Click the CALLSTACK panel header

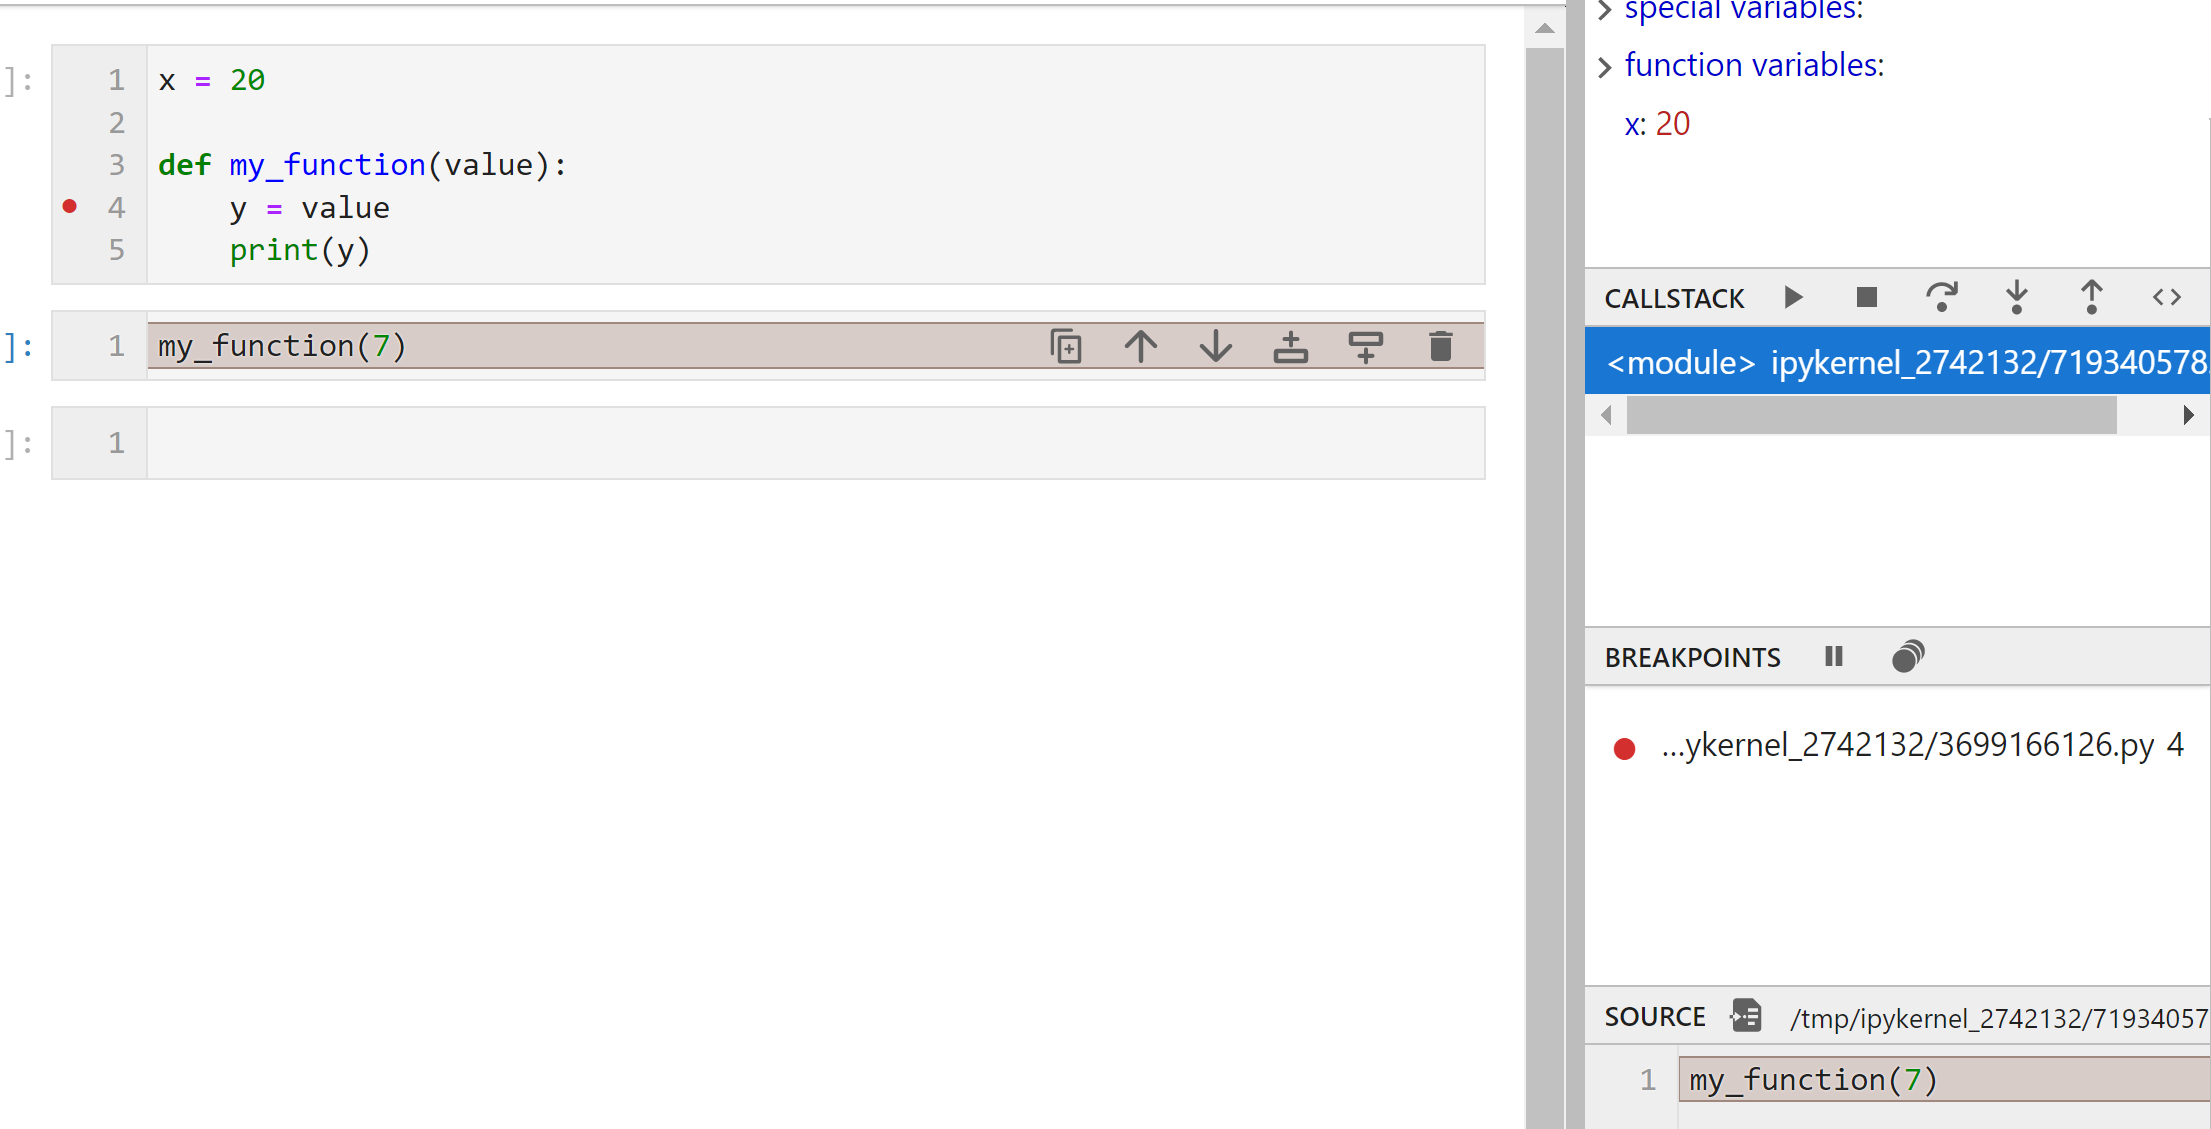[x=1674, y=298]
